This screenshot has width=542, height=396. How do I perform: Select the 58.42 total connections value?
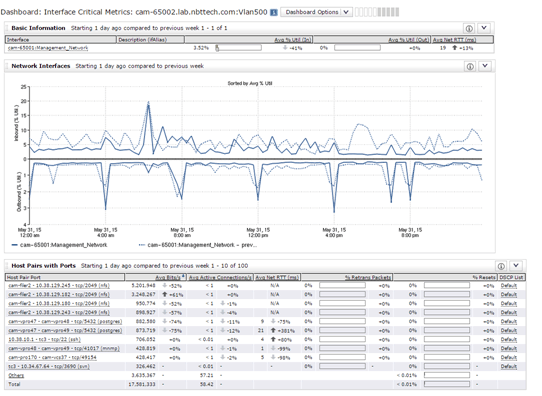pyautogui.click(x=207, y=384)
